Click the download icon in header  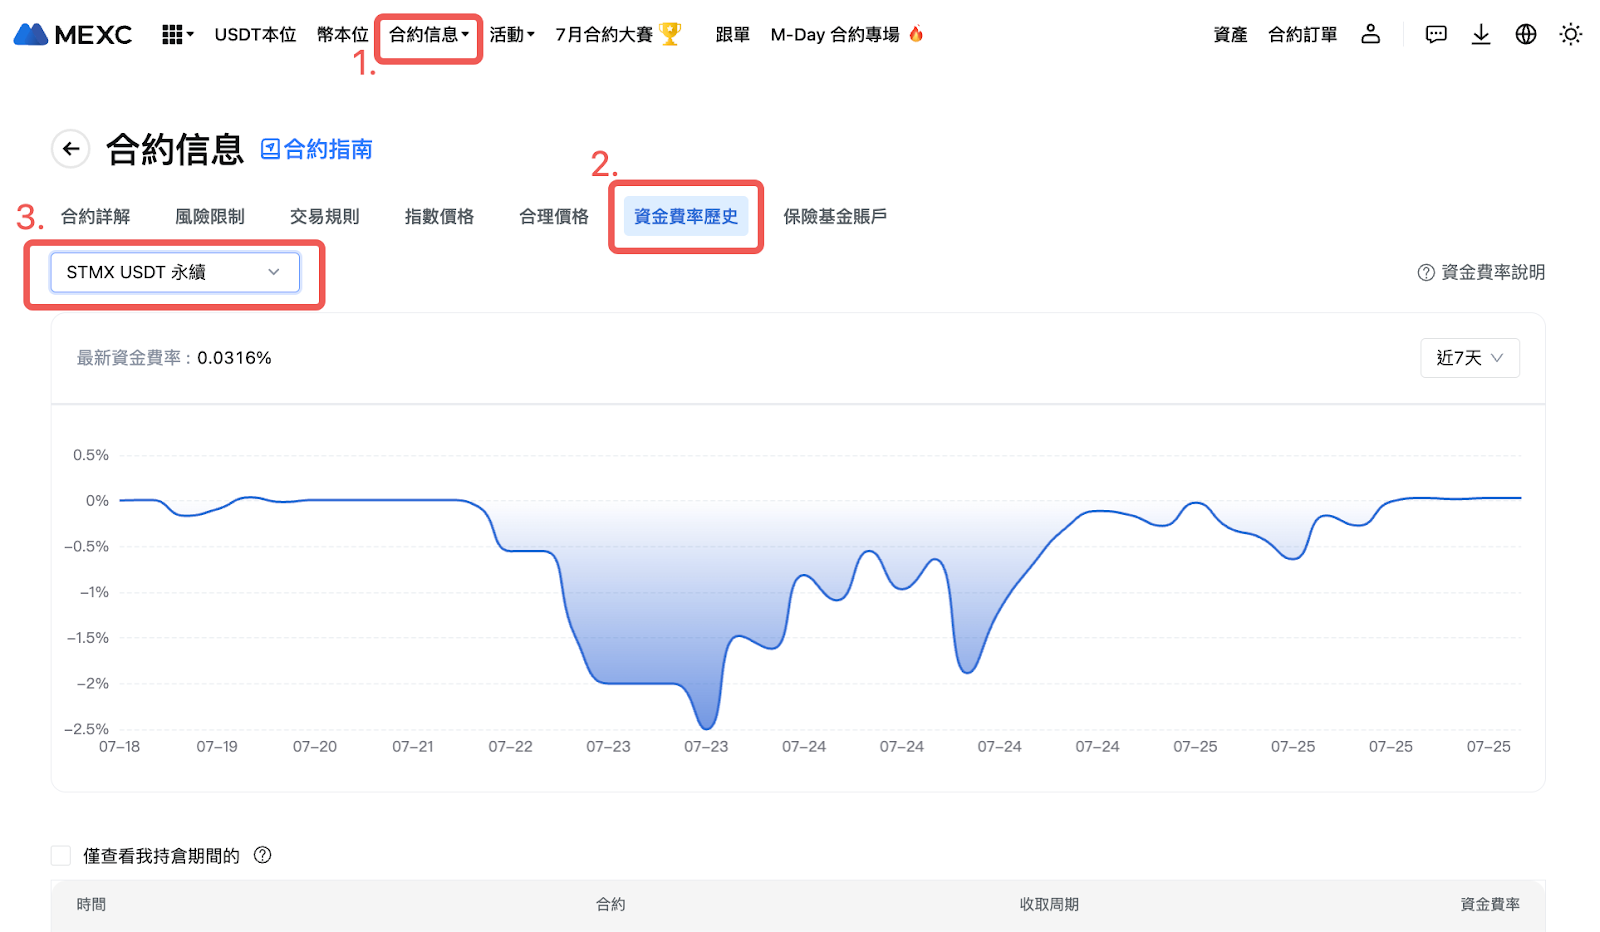pyautogui.click(x=1480, y=35)
